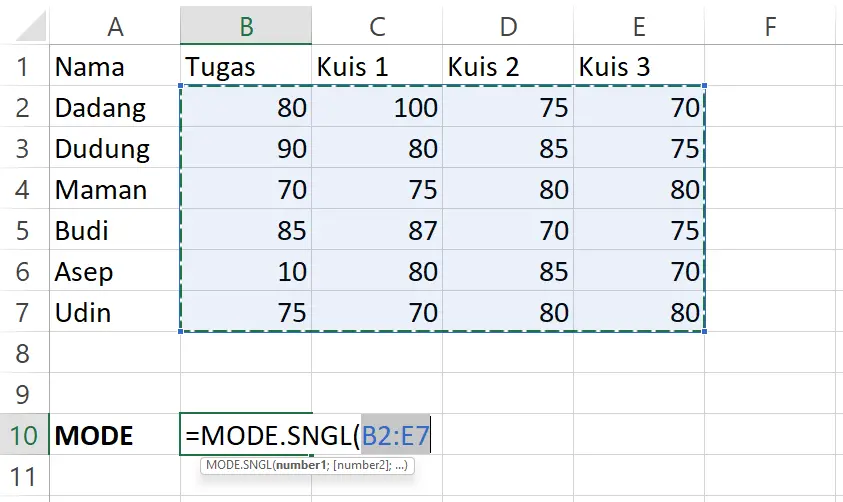This screenshot has height=502, width=843.
Task: Click the Udin name cell
Action: coord(115,312)
